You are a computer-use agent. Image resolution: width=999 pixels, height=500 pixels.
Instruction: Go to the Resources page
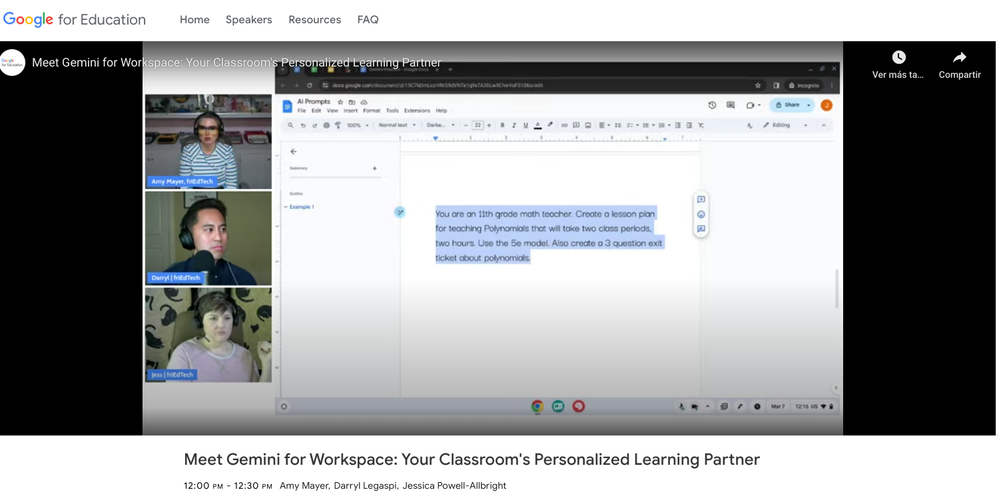[x=315, y=20]
